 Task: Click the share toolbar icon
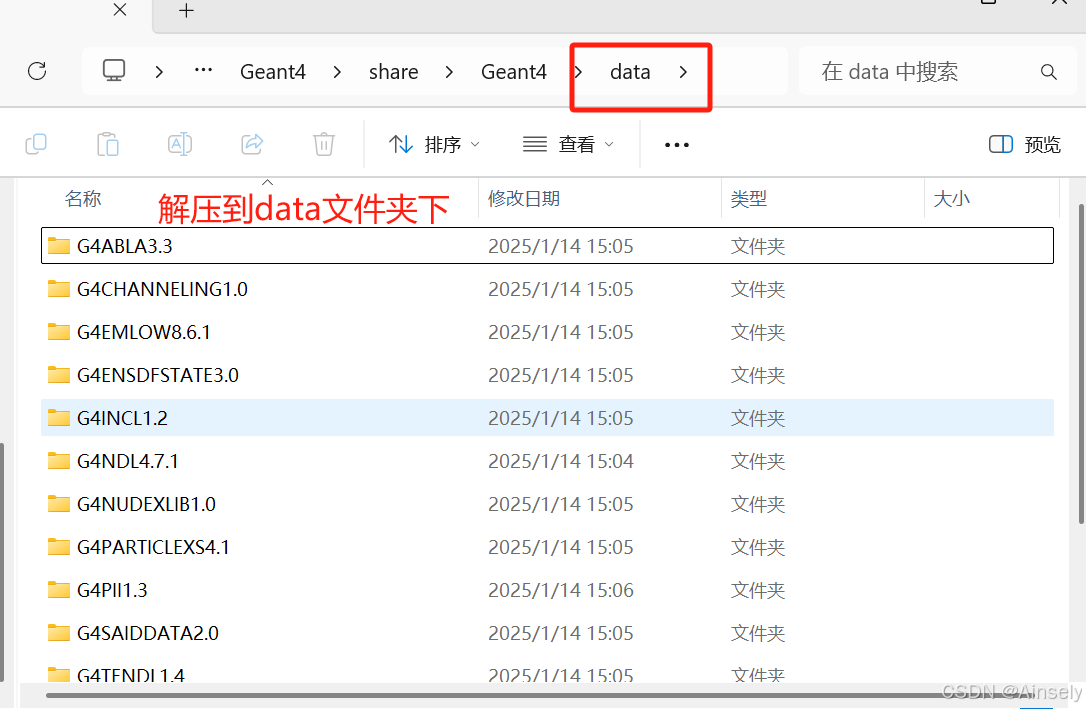(x=252, y=144)
